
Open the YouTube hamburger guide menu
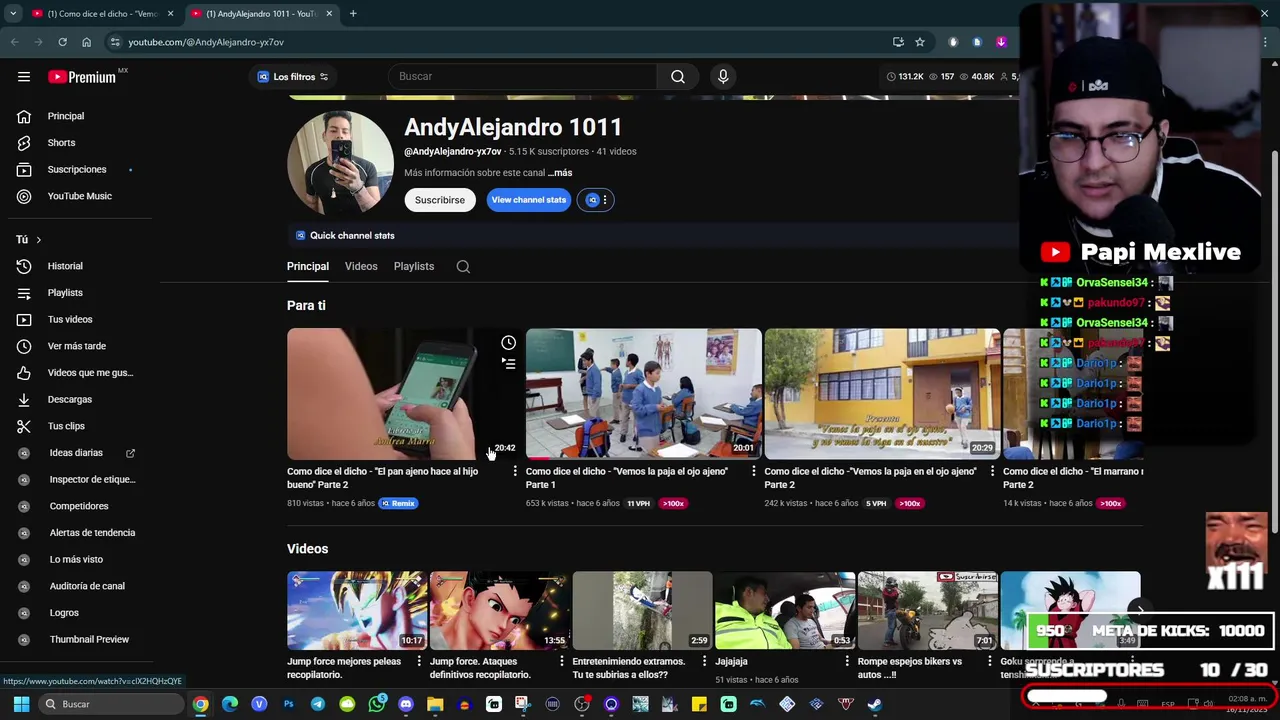point(24,76)
